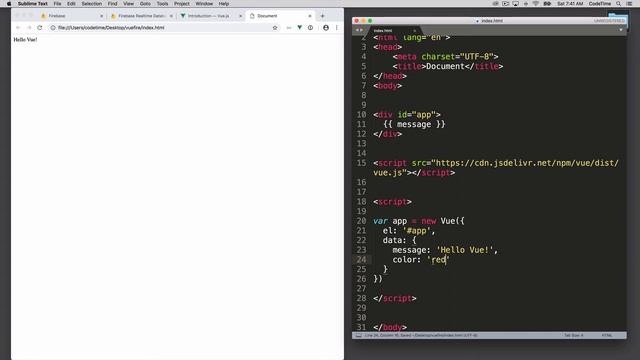The width and height of the screenshot is (640, 360).
Task: Open the View menu
Action: pos(129,4)
